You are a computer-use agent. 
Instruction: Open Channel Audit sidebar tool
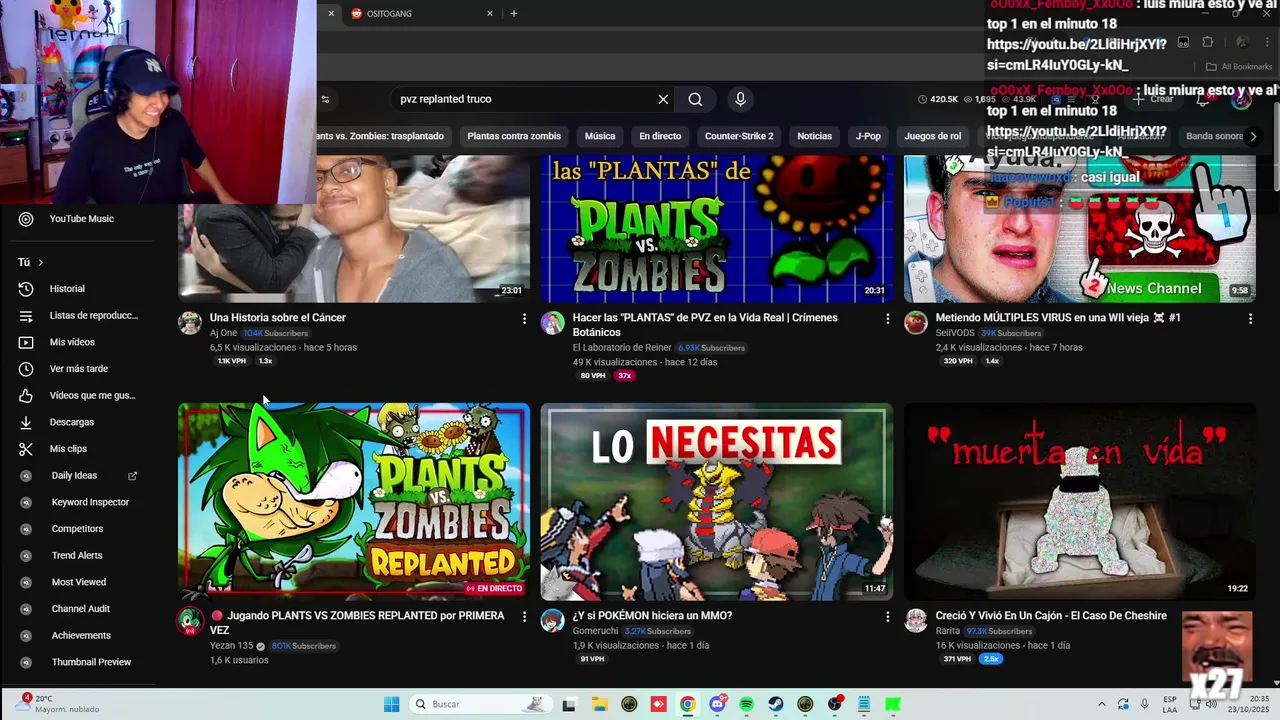point(80,609)
